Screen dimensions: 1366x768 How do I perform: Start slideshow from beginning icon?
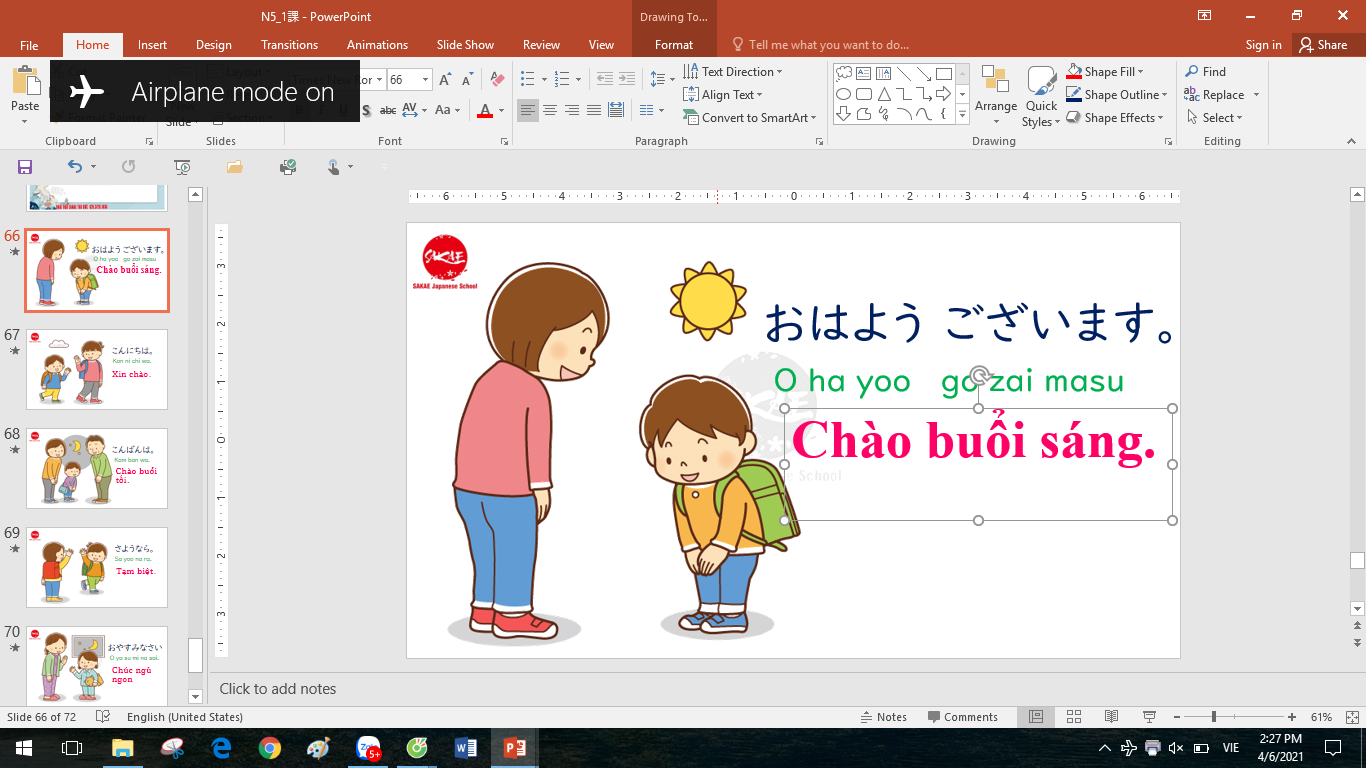[x=182, y=167]
